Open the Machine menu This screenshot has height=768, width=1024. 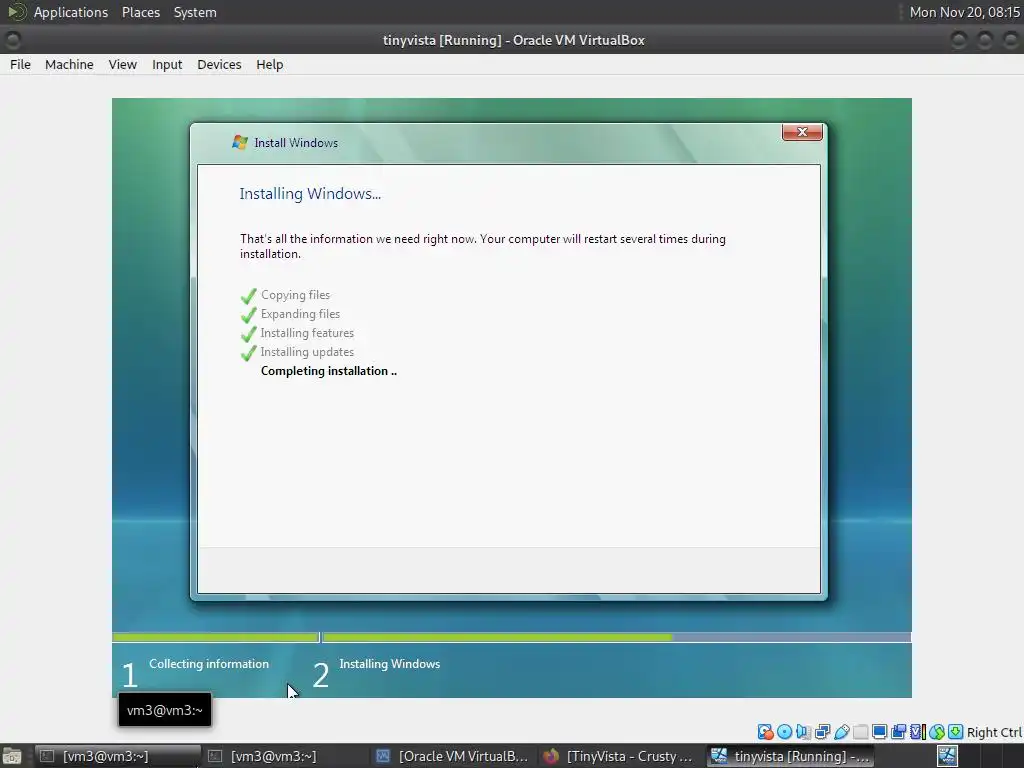click(x=69, y=65)
